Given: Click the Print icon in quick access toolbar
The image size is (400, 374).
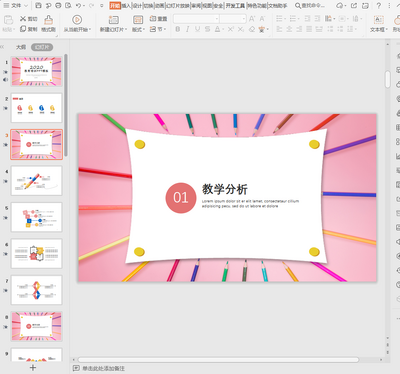Looking at the screenshot, I should [58, 6].
